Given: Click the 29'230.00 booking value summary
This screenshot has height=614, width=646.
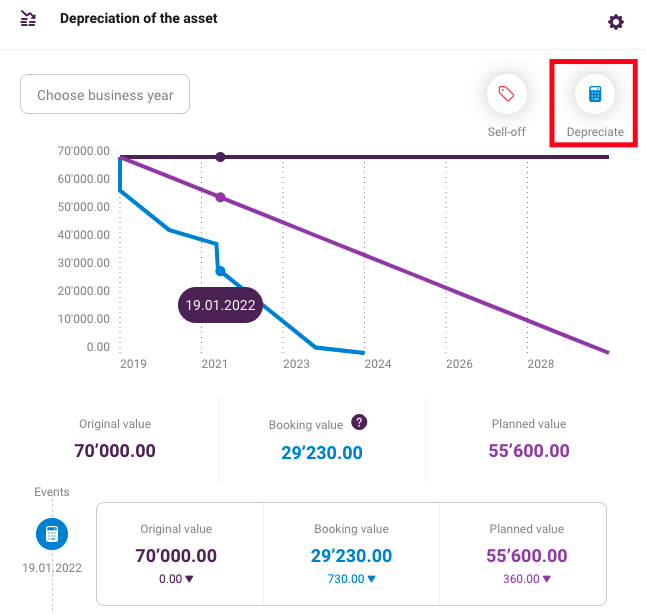Looking at the screenshot, I should [x=322, y=453].
